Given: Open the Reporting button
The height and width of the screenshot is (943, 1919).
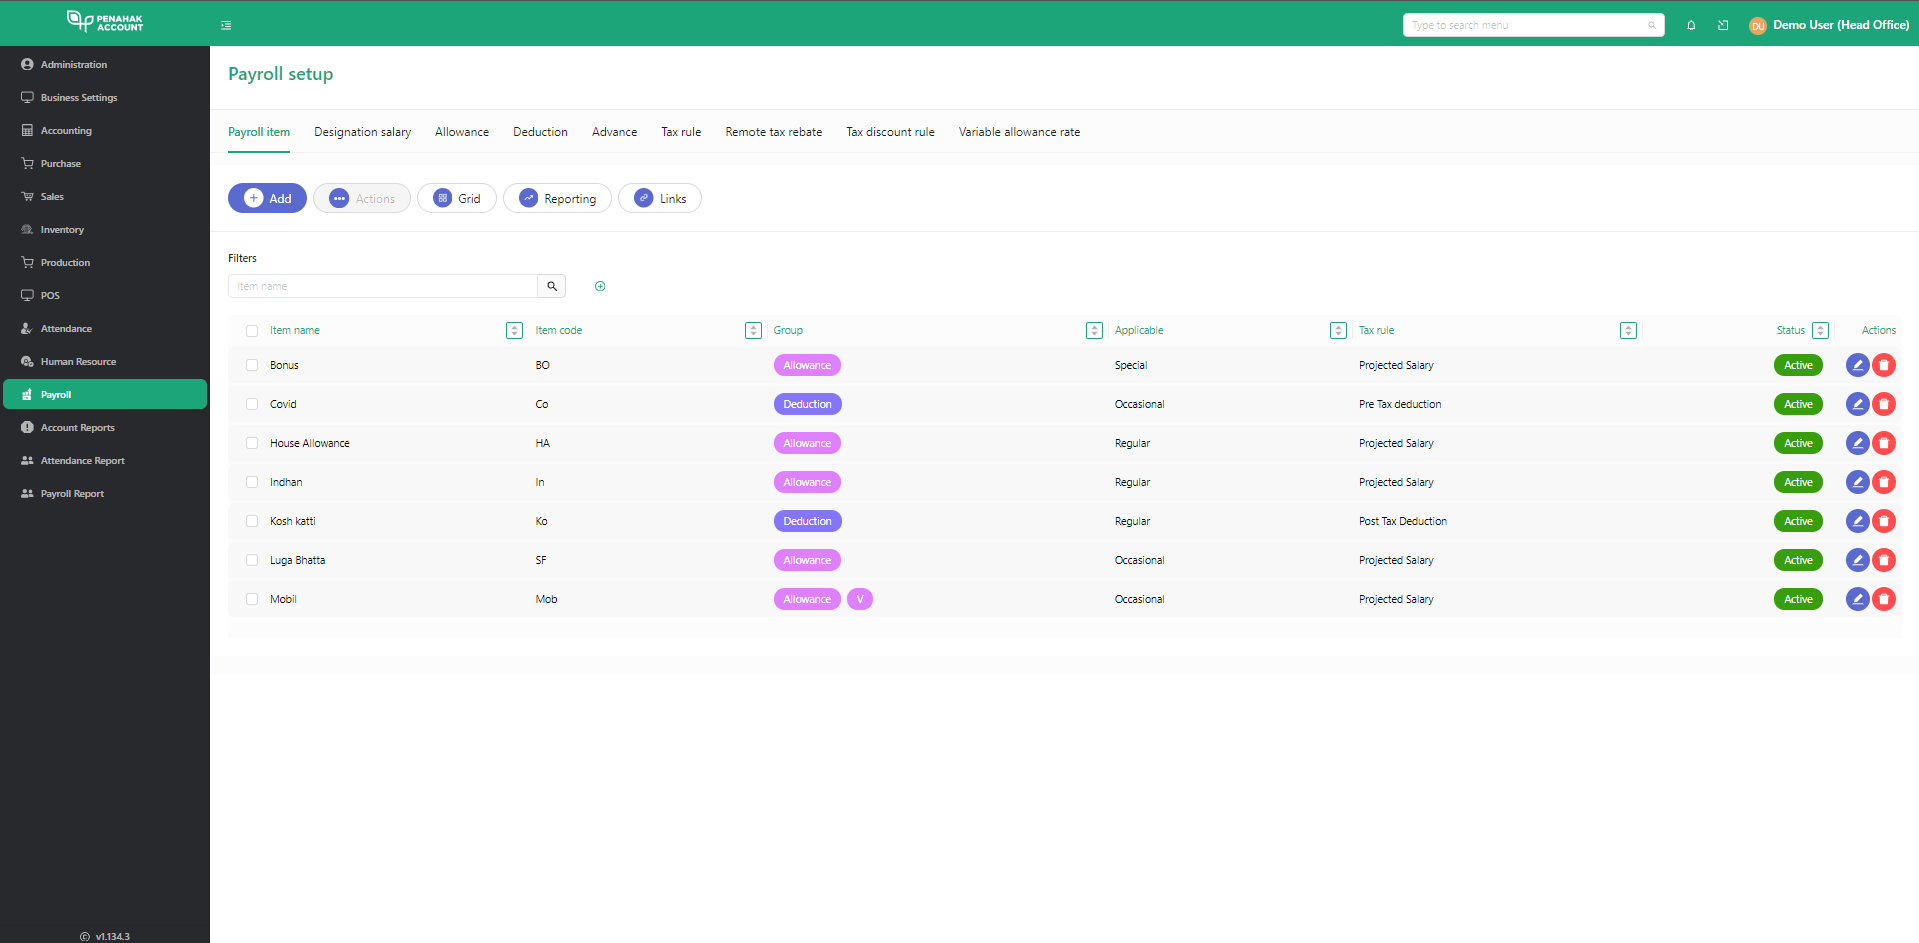Looking at the screenshot, I should pos(557,198).
